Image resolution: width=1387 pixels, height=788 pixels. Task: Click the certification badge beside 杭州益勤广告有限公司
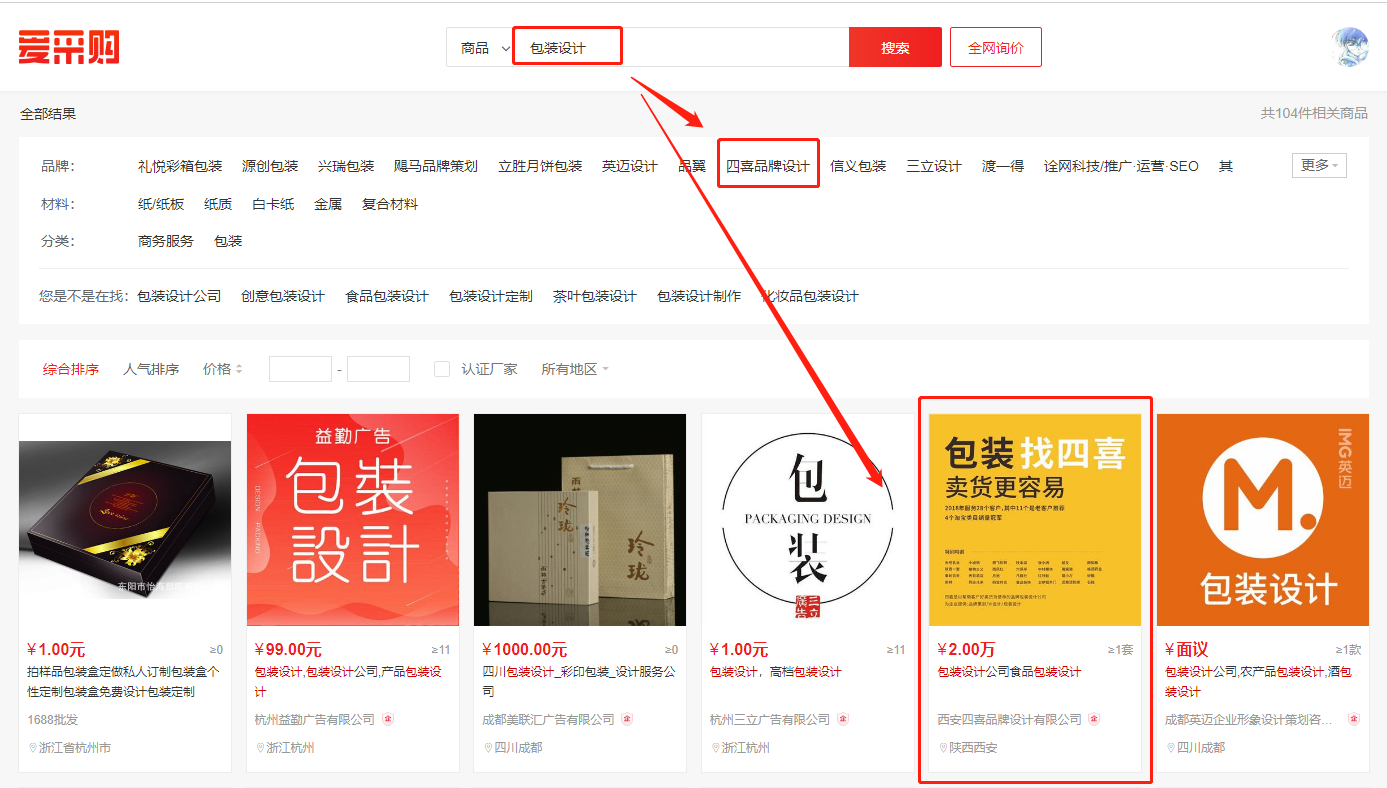coord(389,719)
